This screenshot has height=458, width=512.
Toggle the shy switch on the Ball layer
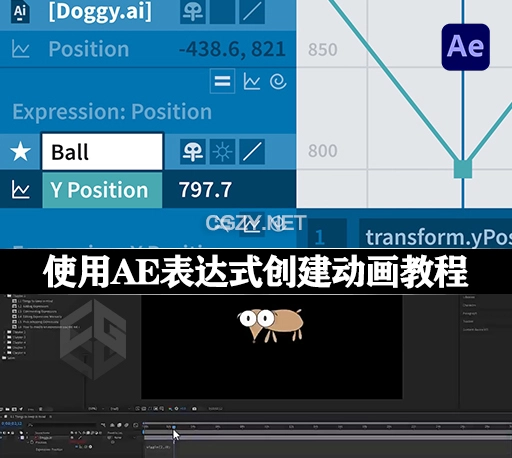(x=193, y=152)
